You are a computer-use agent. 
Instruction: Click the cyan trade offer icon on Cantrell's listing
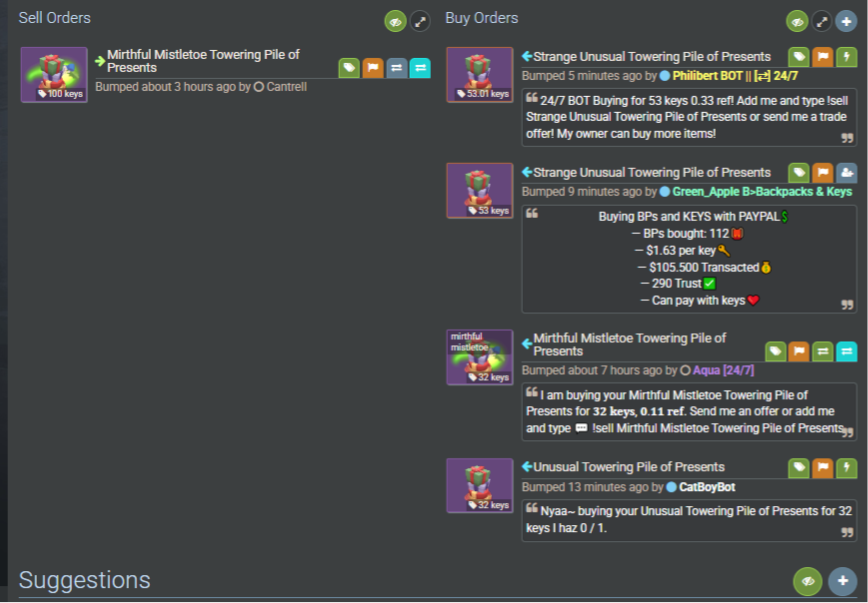tap(420, 68)
